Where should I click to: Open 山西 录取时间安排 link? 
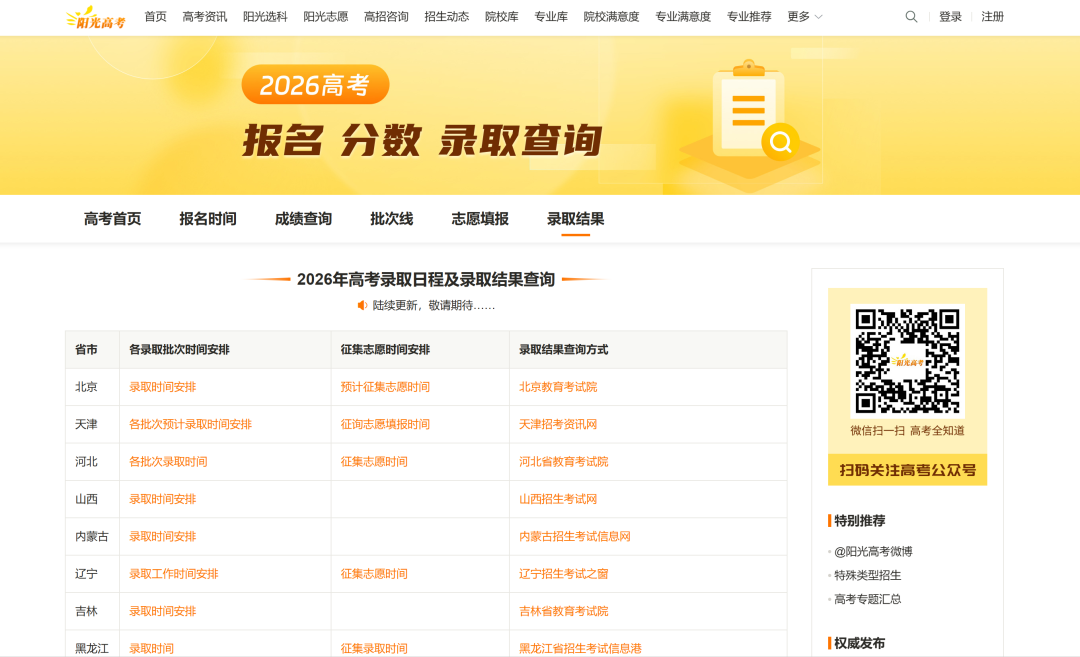pos(163,499)
